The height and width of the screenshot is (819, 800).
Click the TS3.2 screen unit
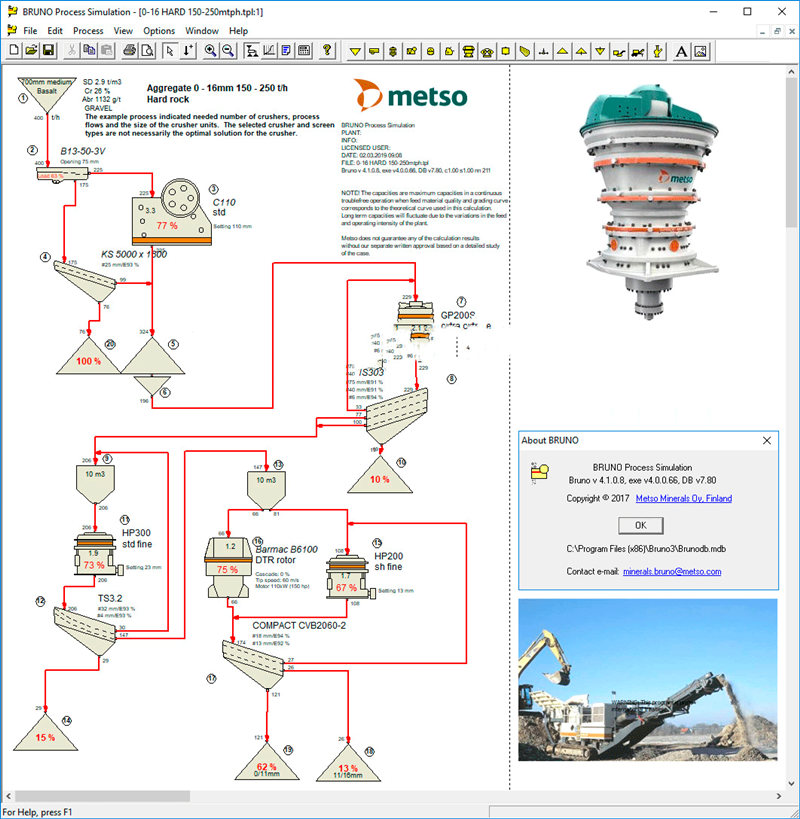tap(85, 631)
